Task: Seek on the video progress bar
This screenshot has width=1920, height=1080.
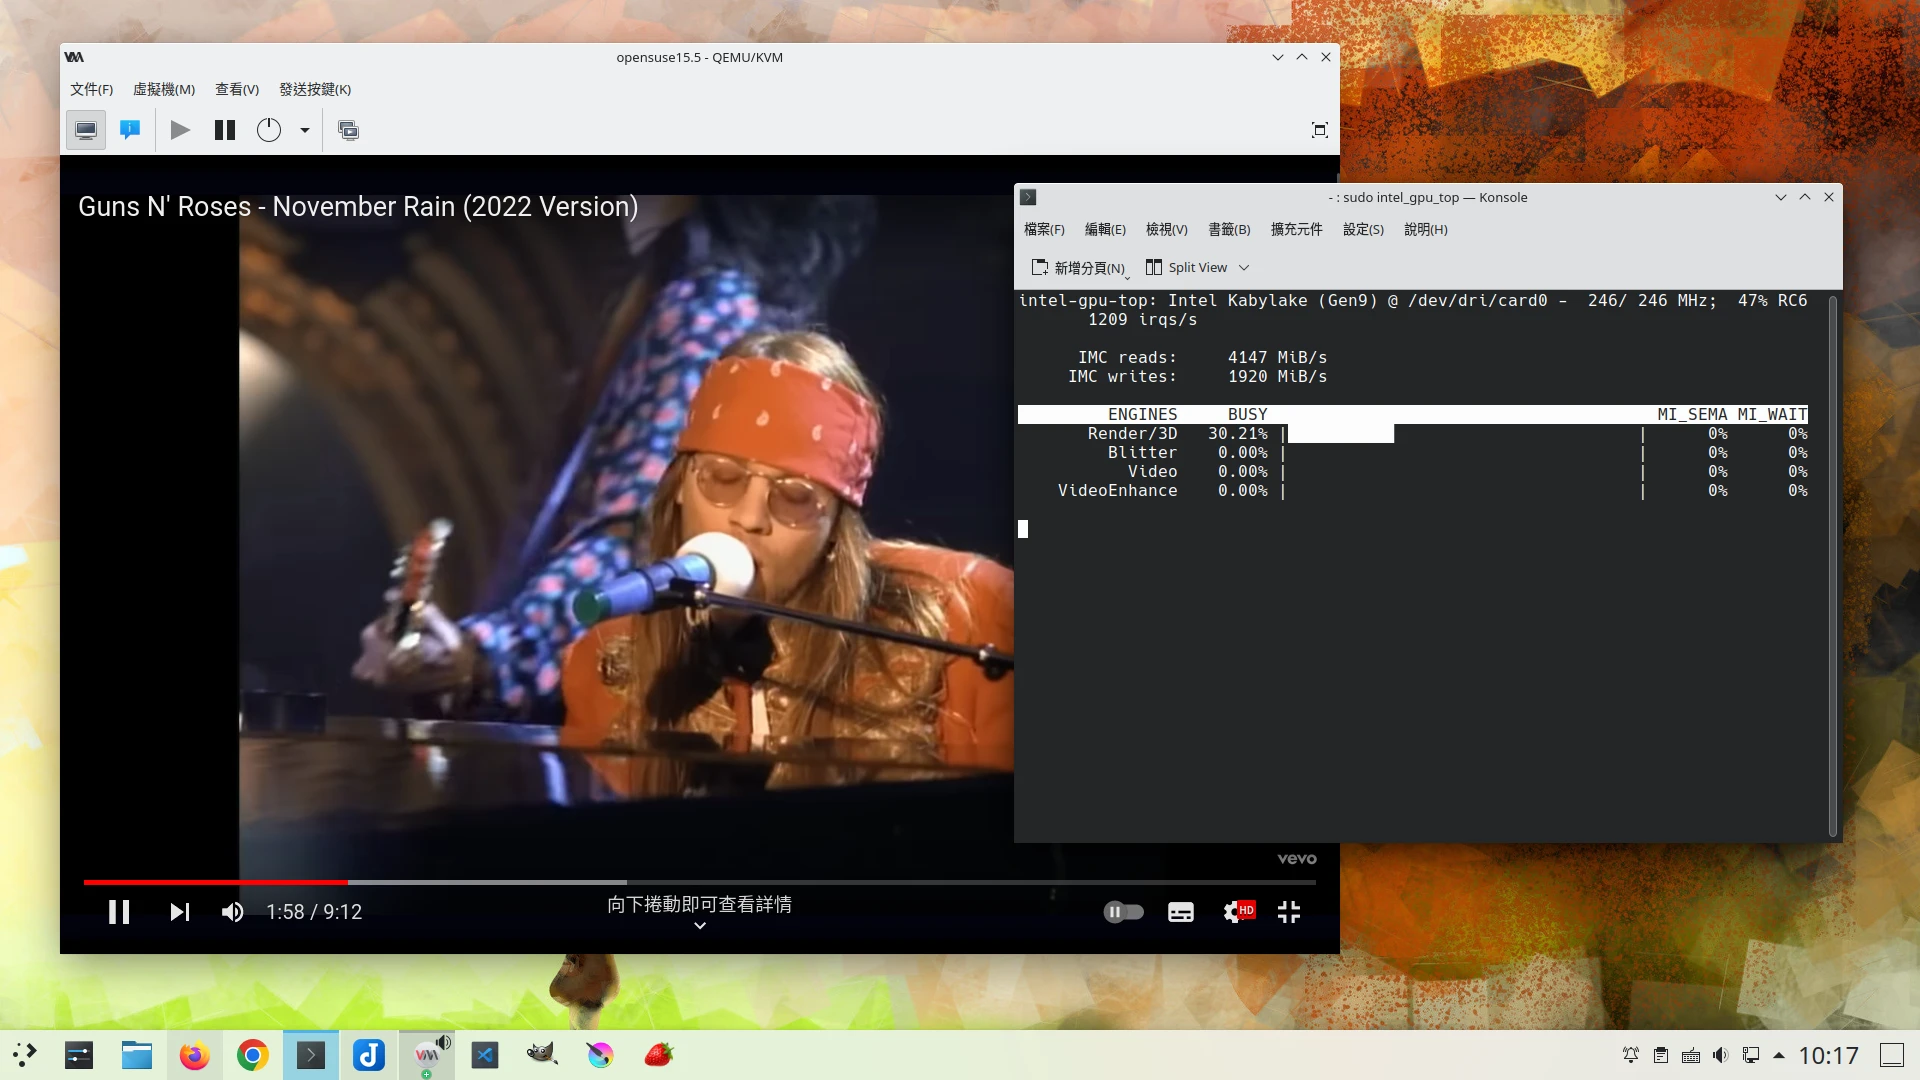Action: click(700, 882)
